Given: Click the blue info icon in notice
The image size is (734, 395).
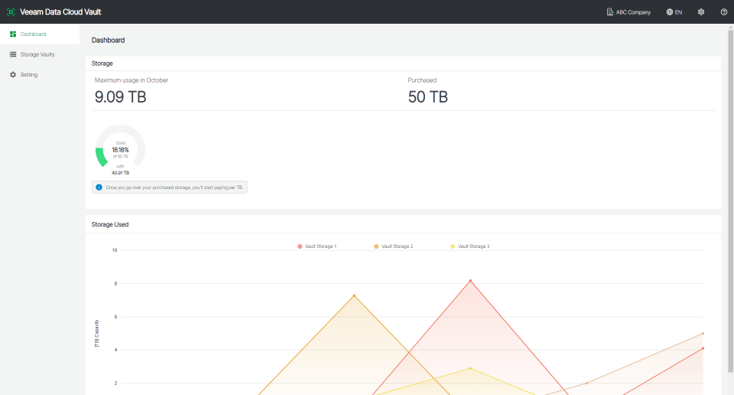Looking at the screenshot, I should tap(99, 187).
